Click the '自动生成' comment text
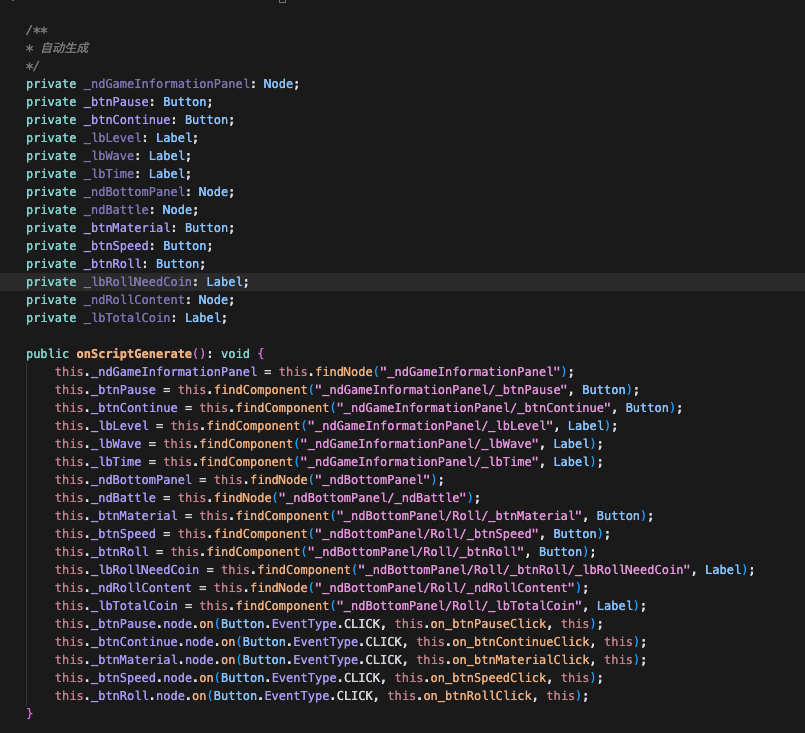805x733 pixels. (x=65, y=48)
